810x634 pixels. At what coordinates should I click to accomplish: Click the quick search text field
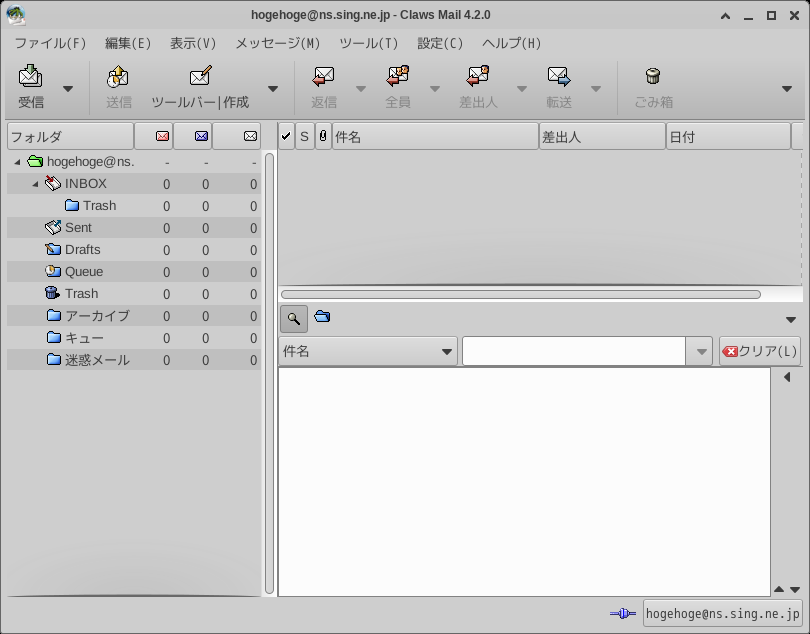(574, 351)
